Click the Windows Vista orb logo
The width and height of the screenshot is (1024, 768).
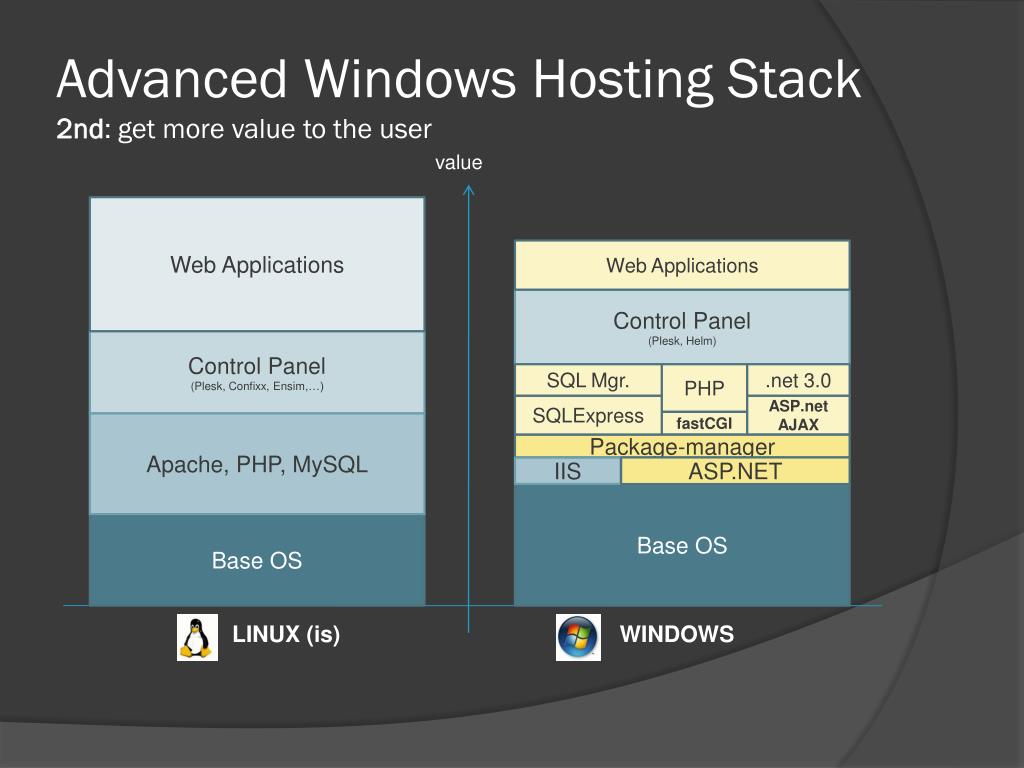click(x=578, y=637)
